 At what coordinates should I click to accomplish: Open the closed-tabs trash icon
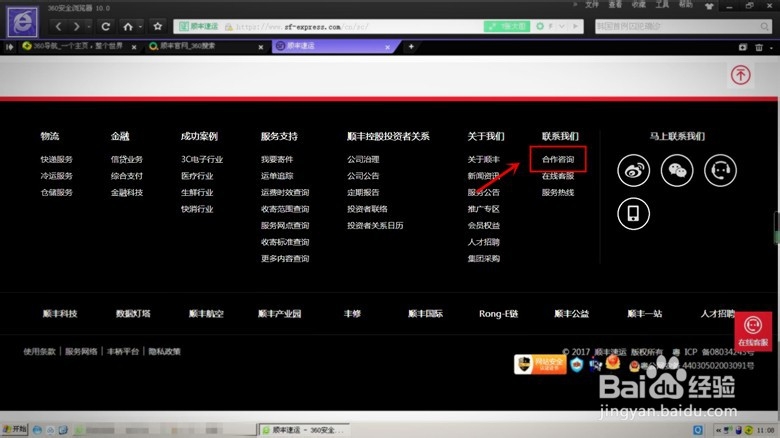click(x=759, y=47)
